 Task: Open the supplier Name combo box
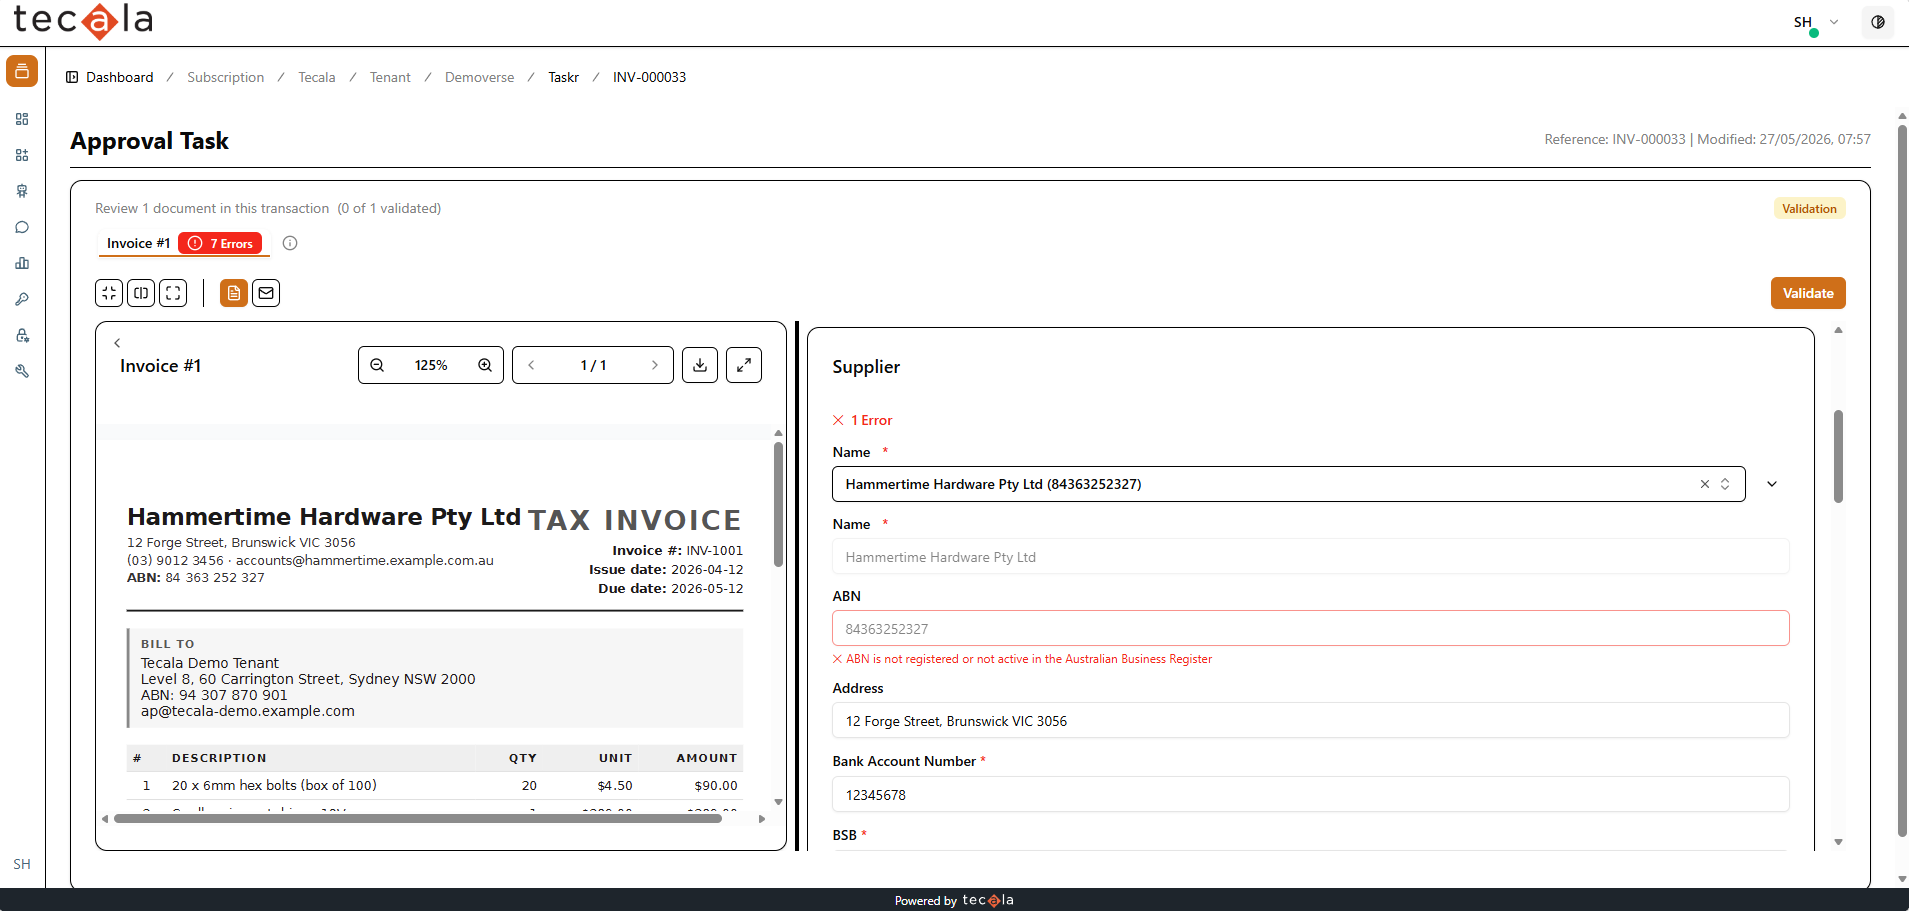point(1289,484)
